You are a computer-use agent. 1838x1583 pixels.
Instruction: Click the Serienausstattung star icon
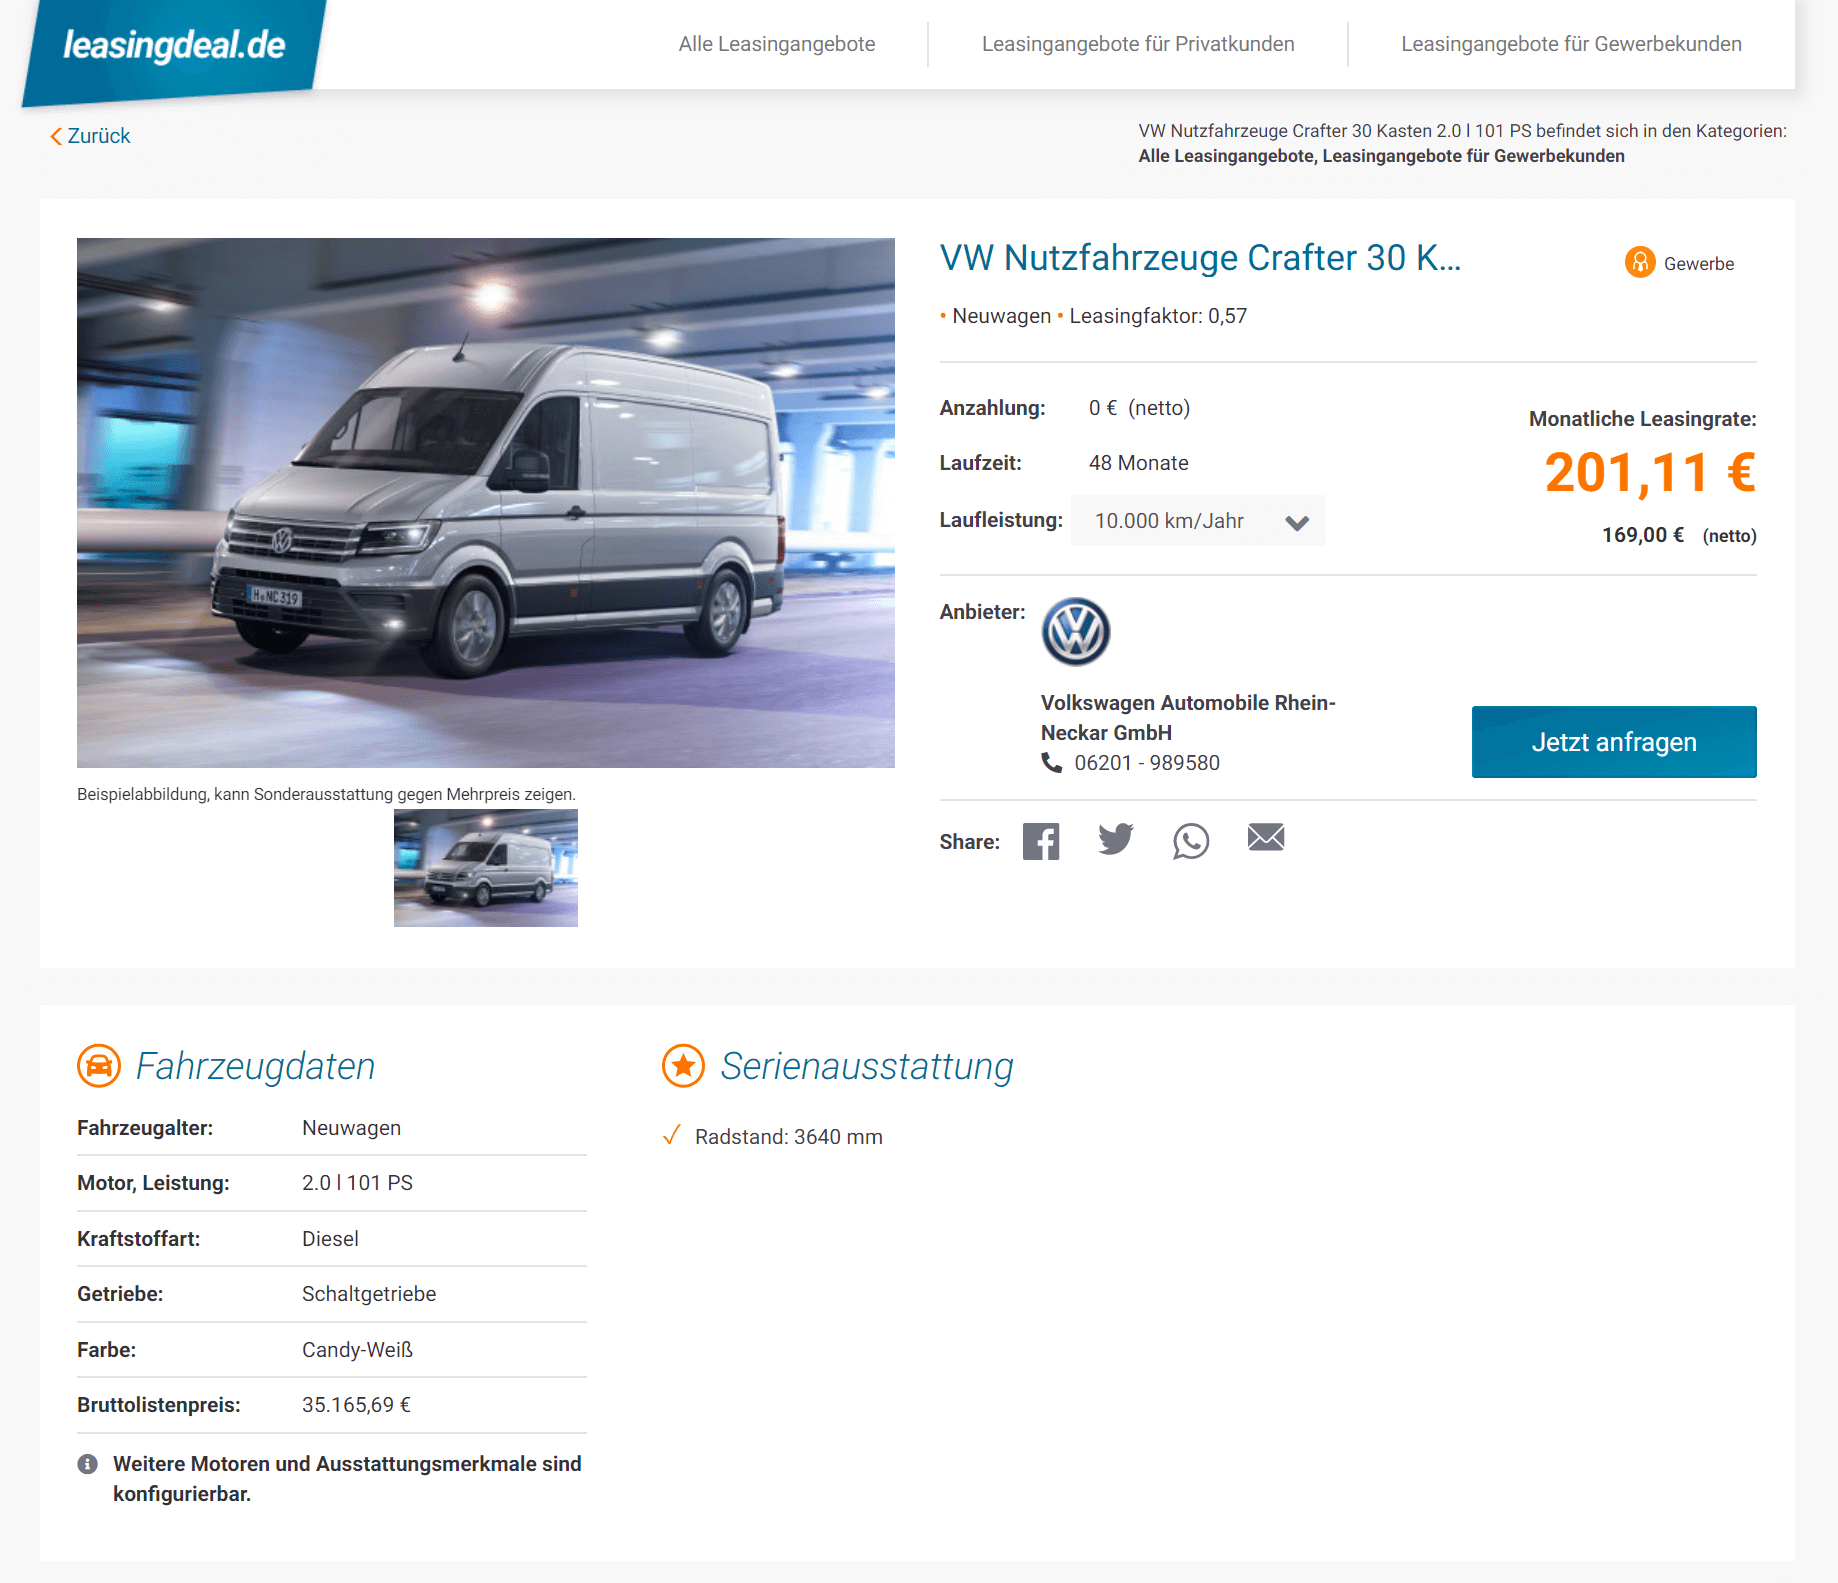point(684,1066)
